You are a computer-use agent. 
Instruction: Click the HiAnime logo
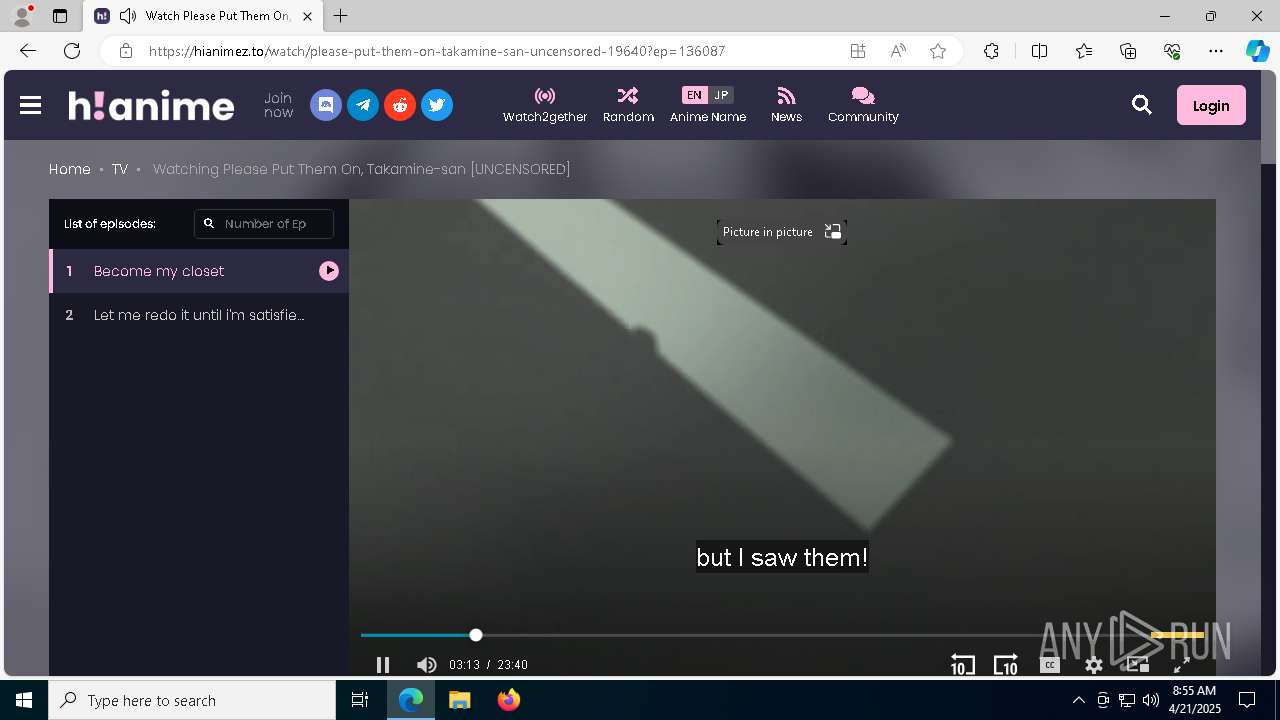(x=151, y=105)
